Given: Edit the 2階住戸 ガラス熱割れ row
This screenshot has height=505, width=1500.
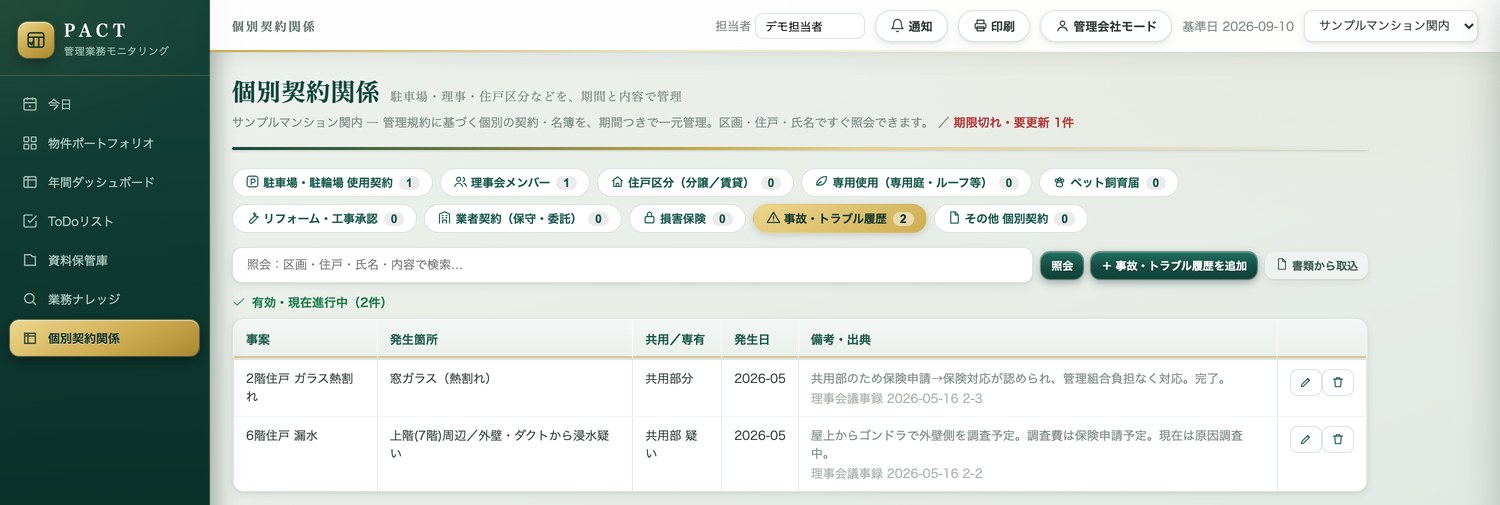Looking at the screenshot, I should [x=1305, y=382].
